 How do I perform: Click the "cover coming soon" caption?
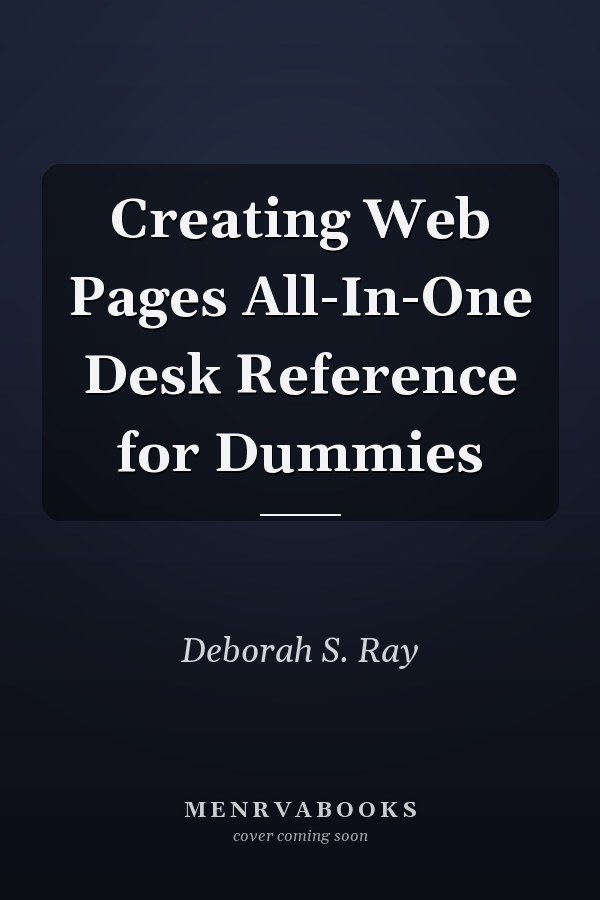[x=300, y=836]
